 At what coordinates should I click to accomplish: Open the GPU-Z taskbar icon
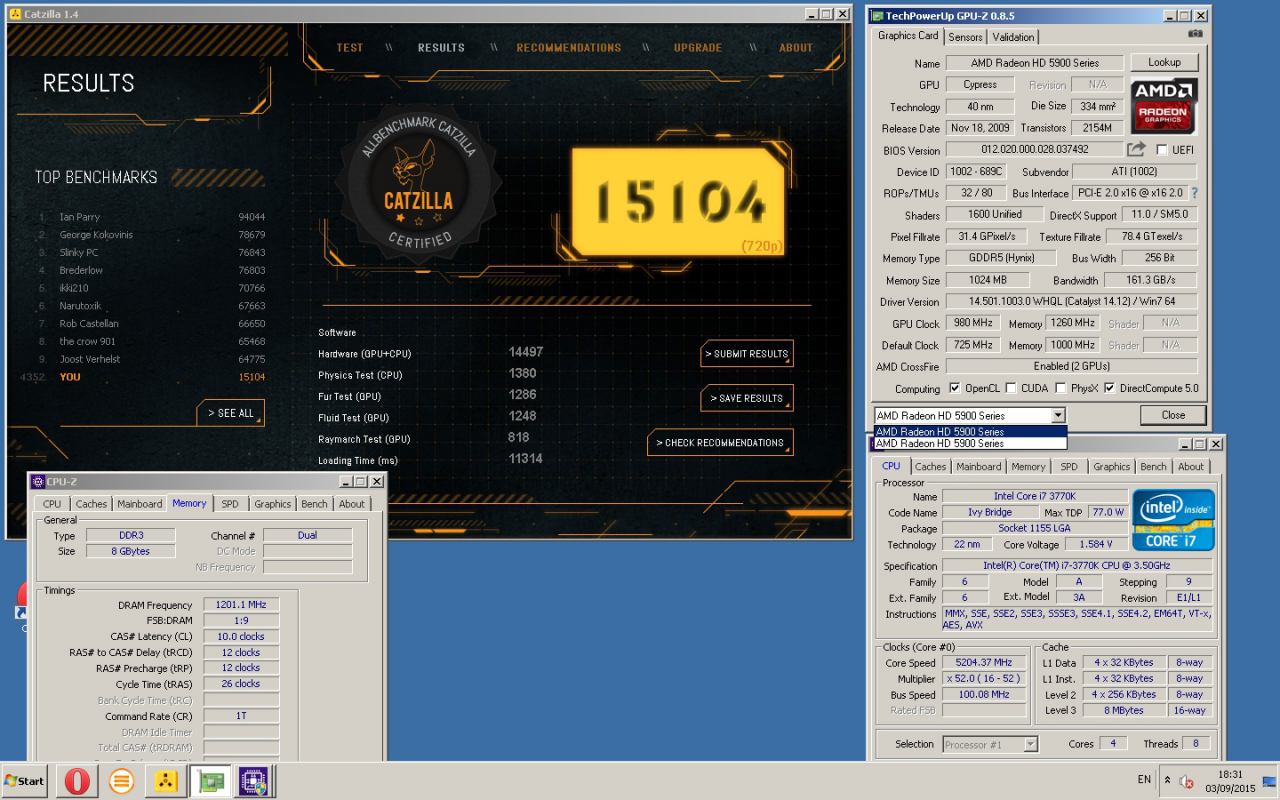(x=210, y=781)
